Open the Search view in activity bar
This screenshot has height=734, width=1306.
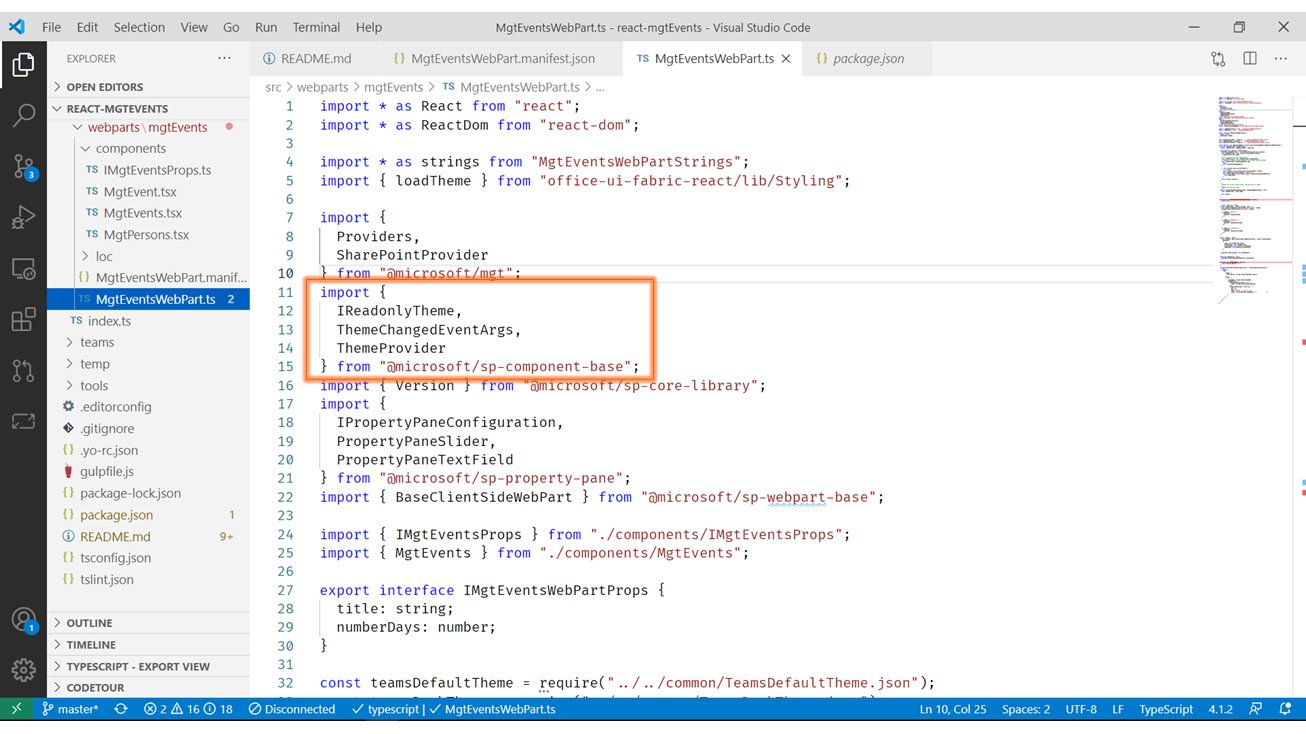[x=23, y=115]
